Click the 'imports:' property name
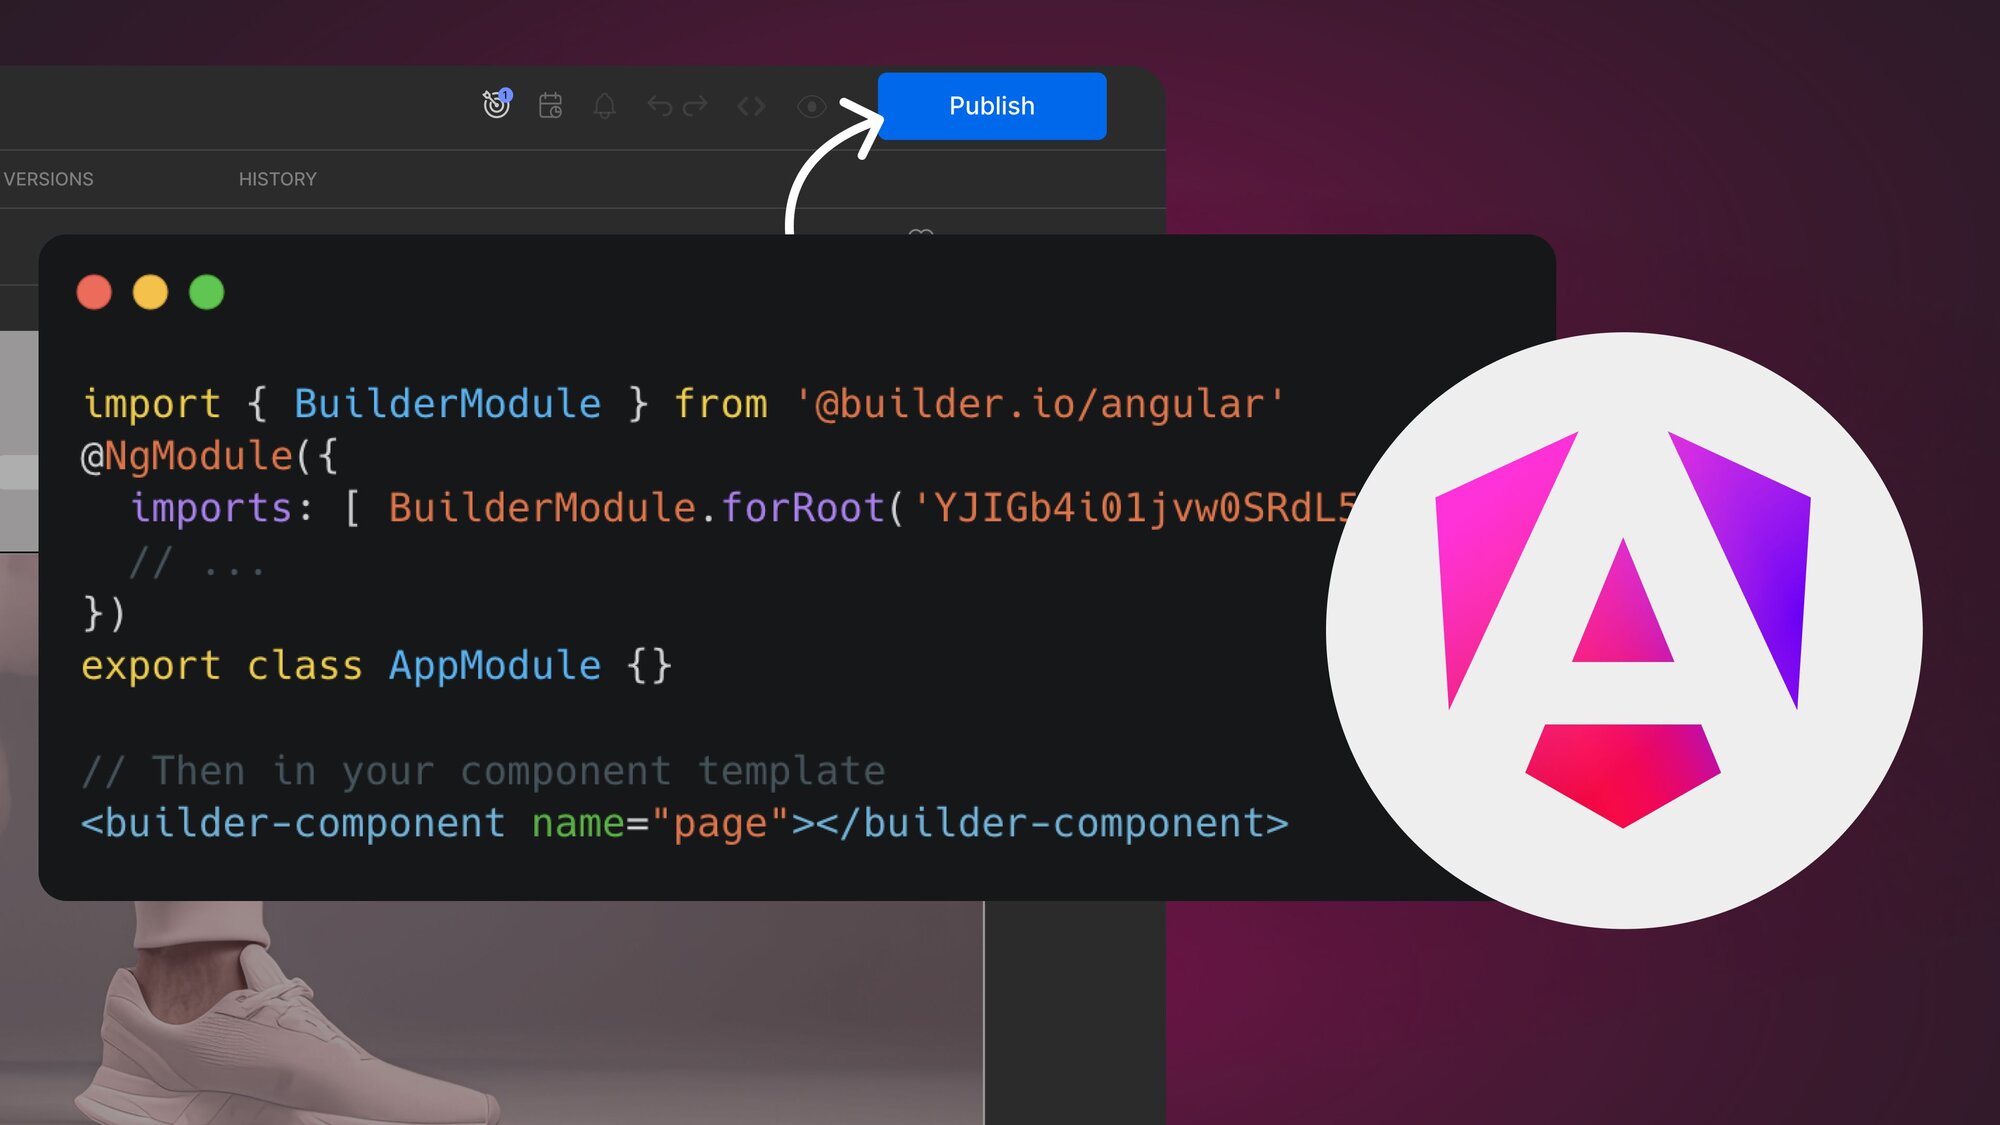The image size is (2000, 1125). [x=222, y=508]
